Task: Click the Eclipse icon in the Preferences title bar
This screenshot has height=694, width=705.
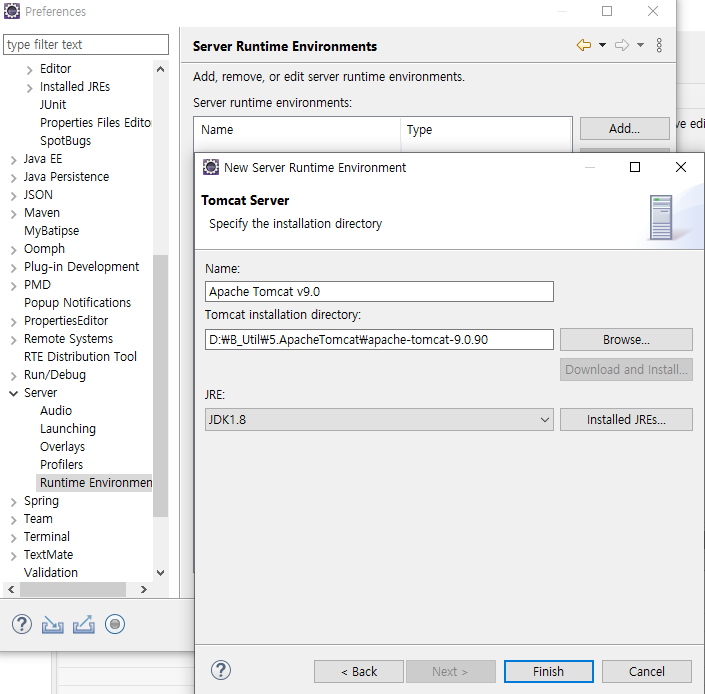Action: (x=12, y=11)
